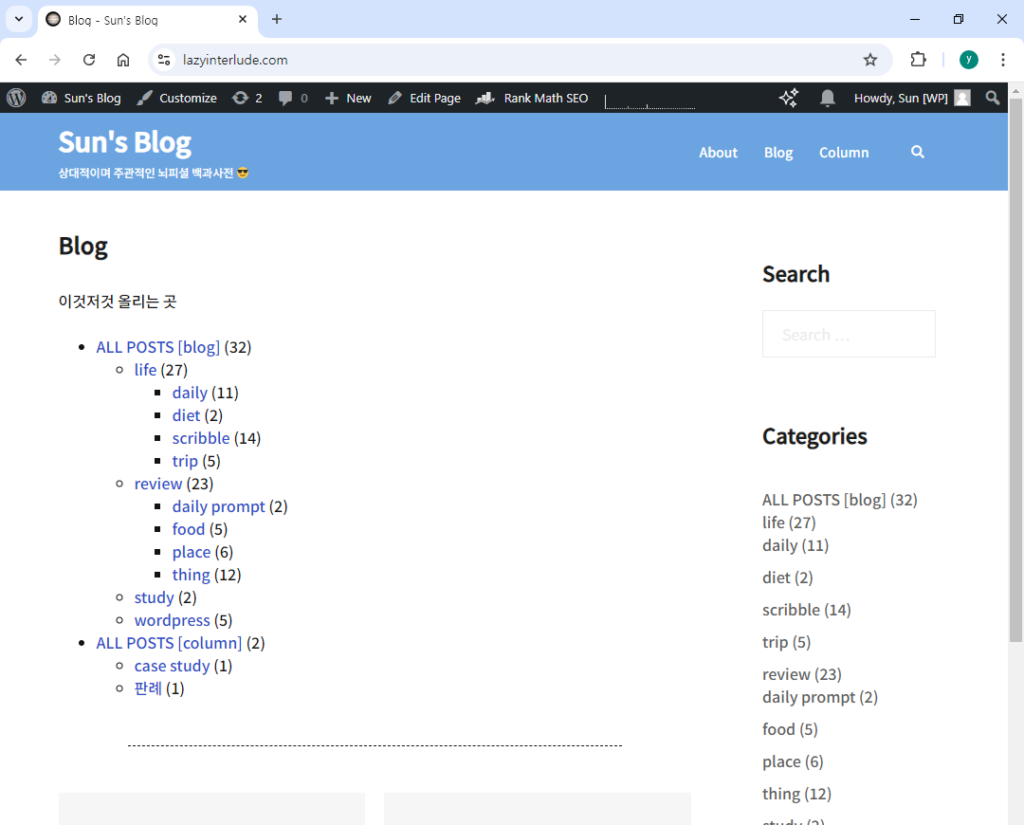Select Column in the site navigation
This screenshot has height=825, width=1024.
[x=843, y=152]
